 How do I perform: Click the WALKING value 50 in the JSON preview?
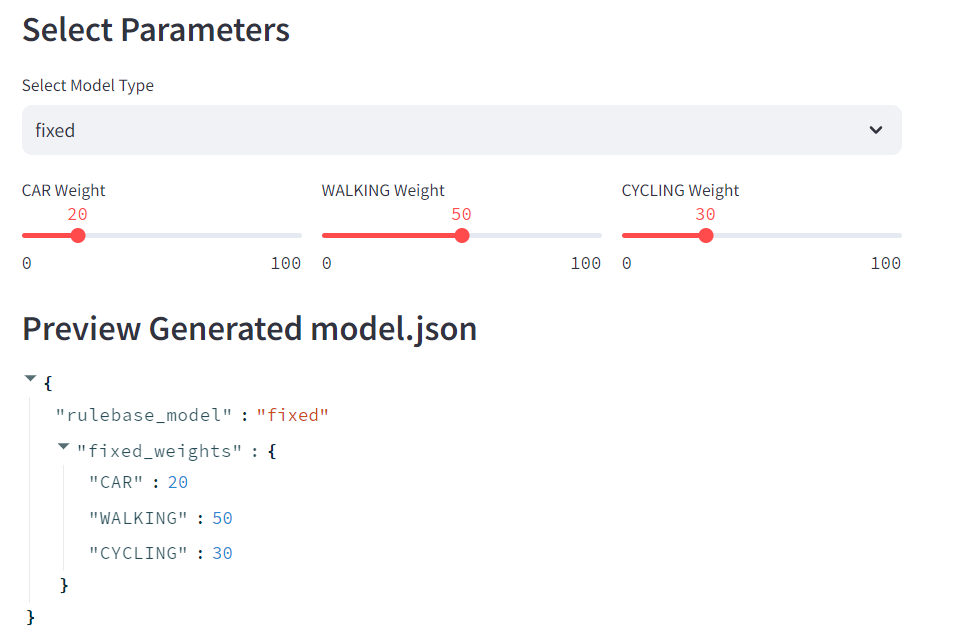[x=222, y=518]
